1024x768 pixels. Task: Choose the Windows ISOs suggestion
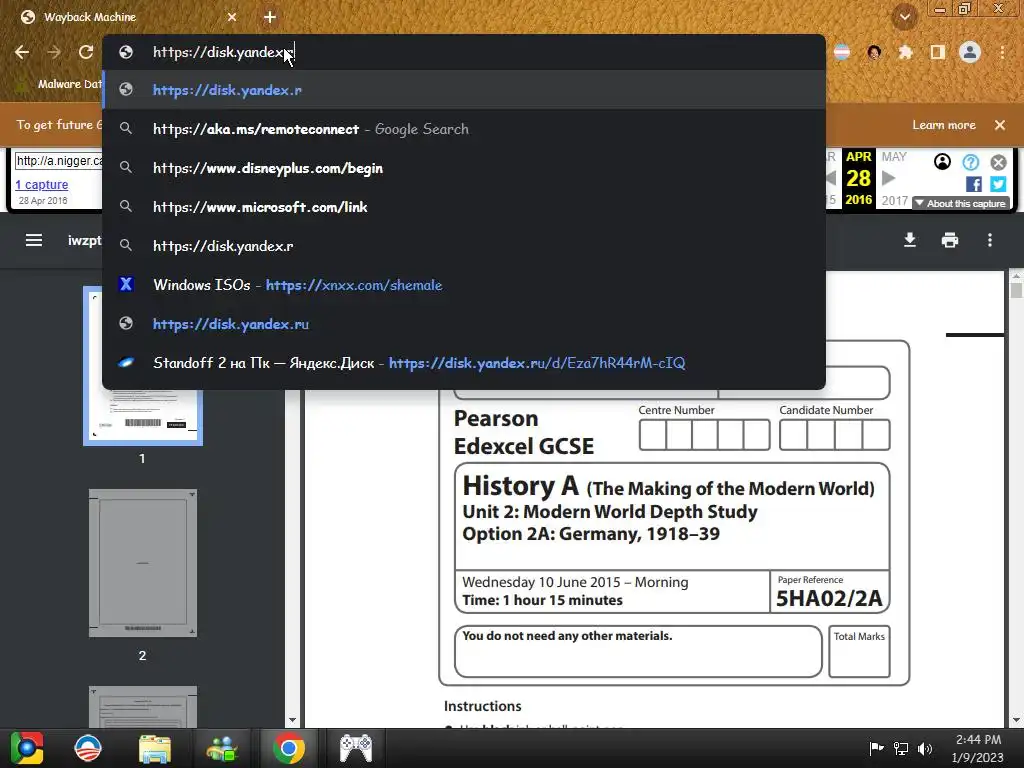click(464, 285)
